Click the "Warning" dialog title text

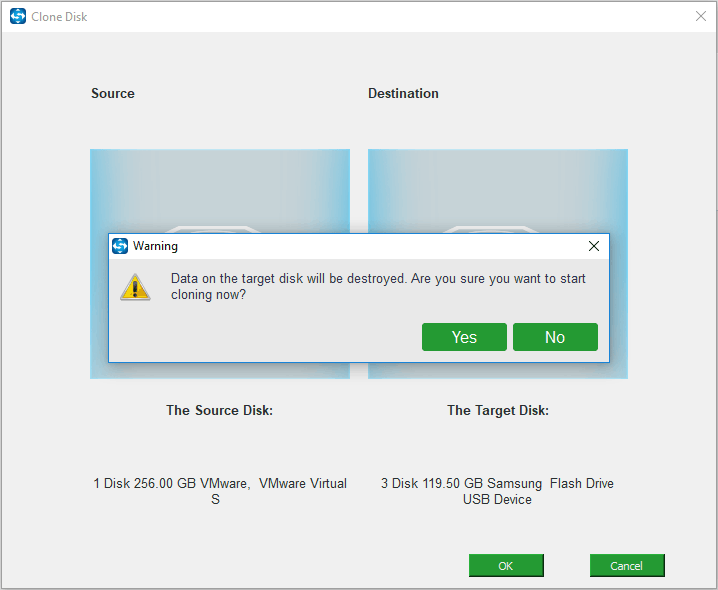[x=155, y=246]
